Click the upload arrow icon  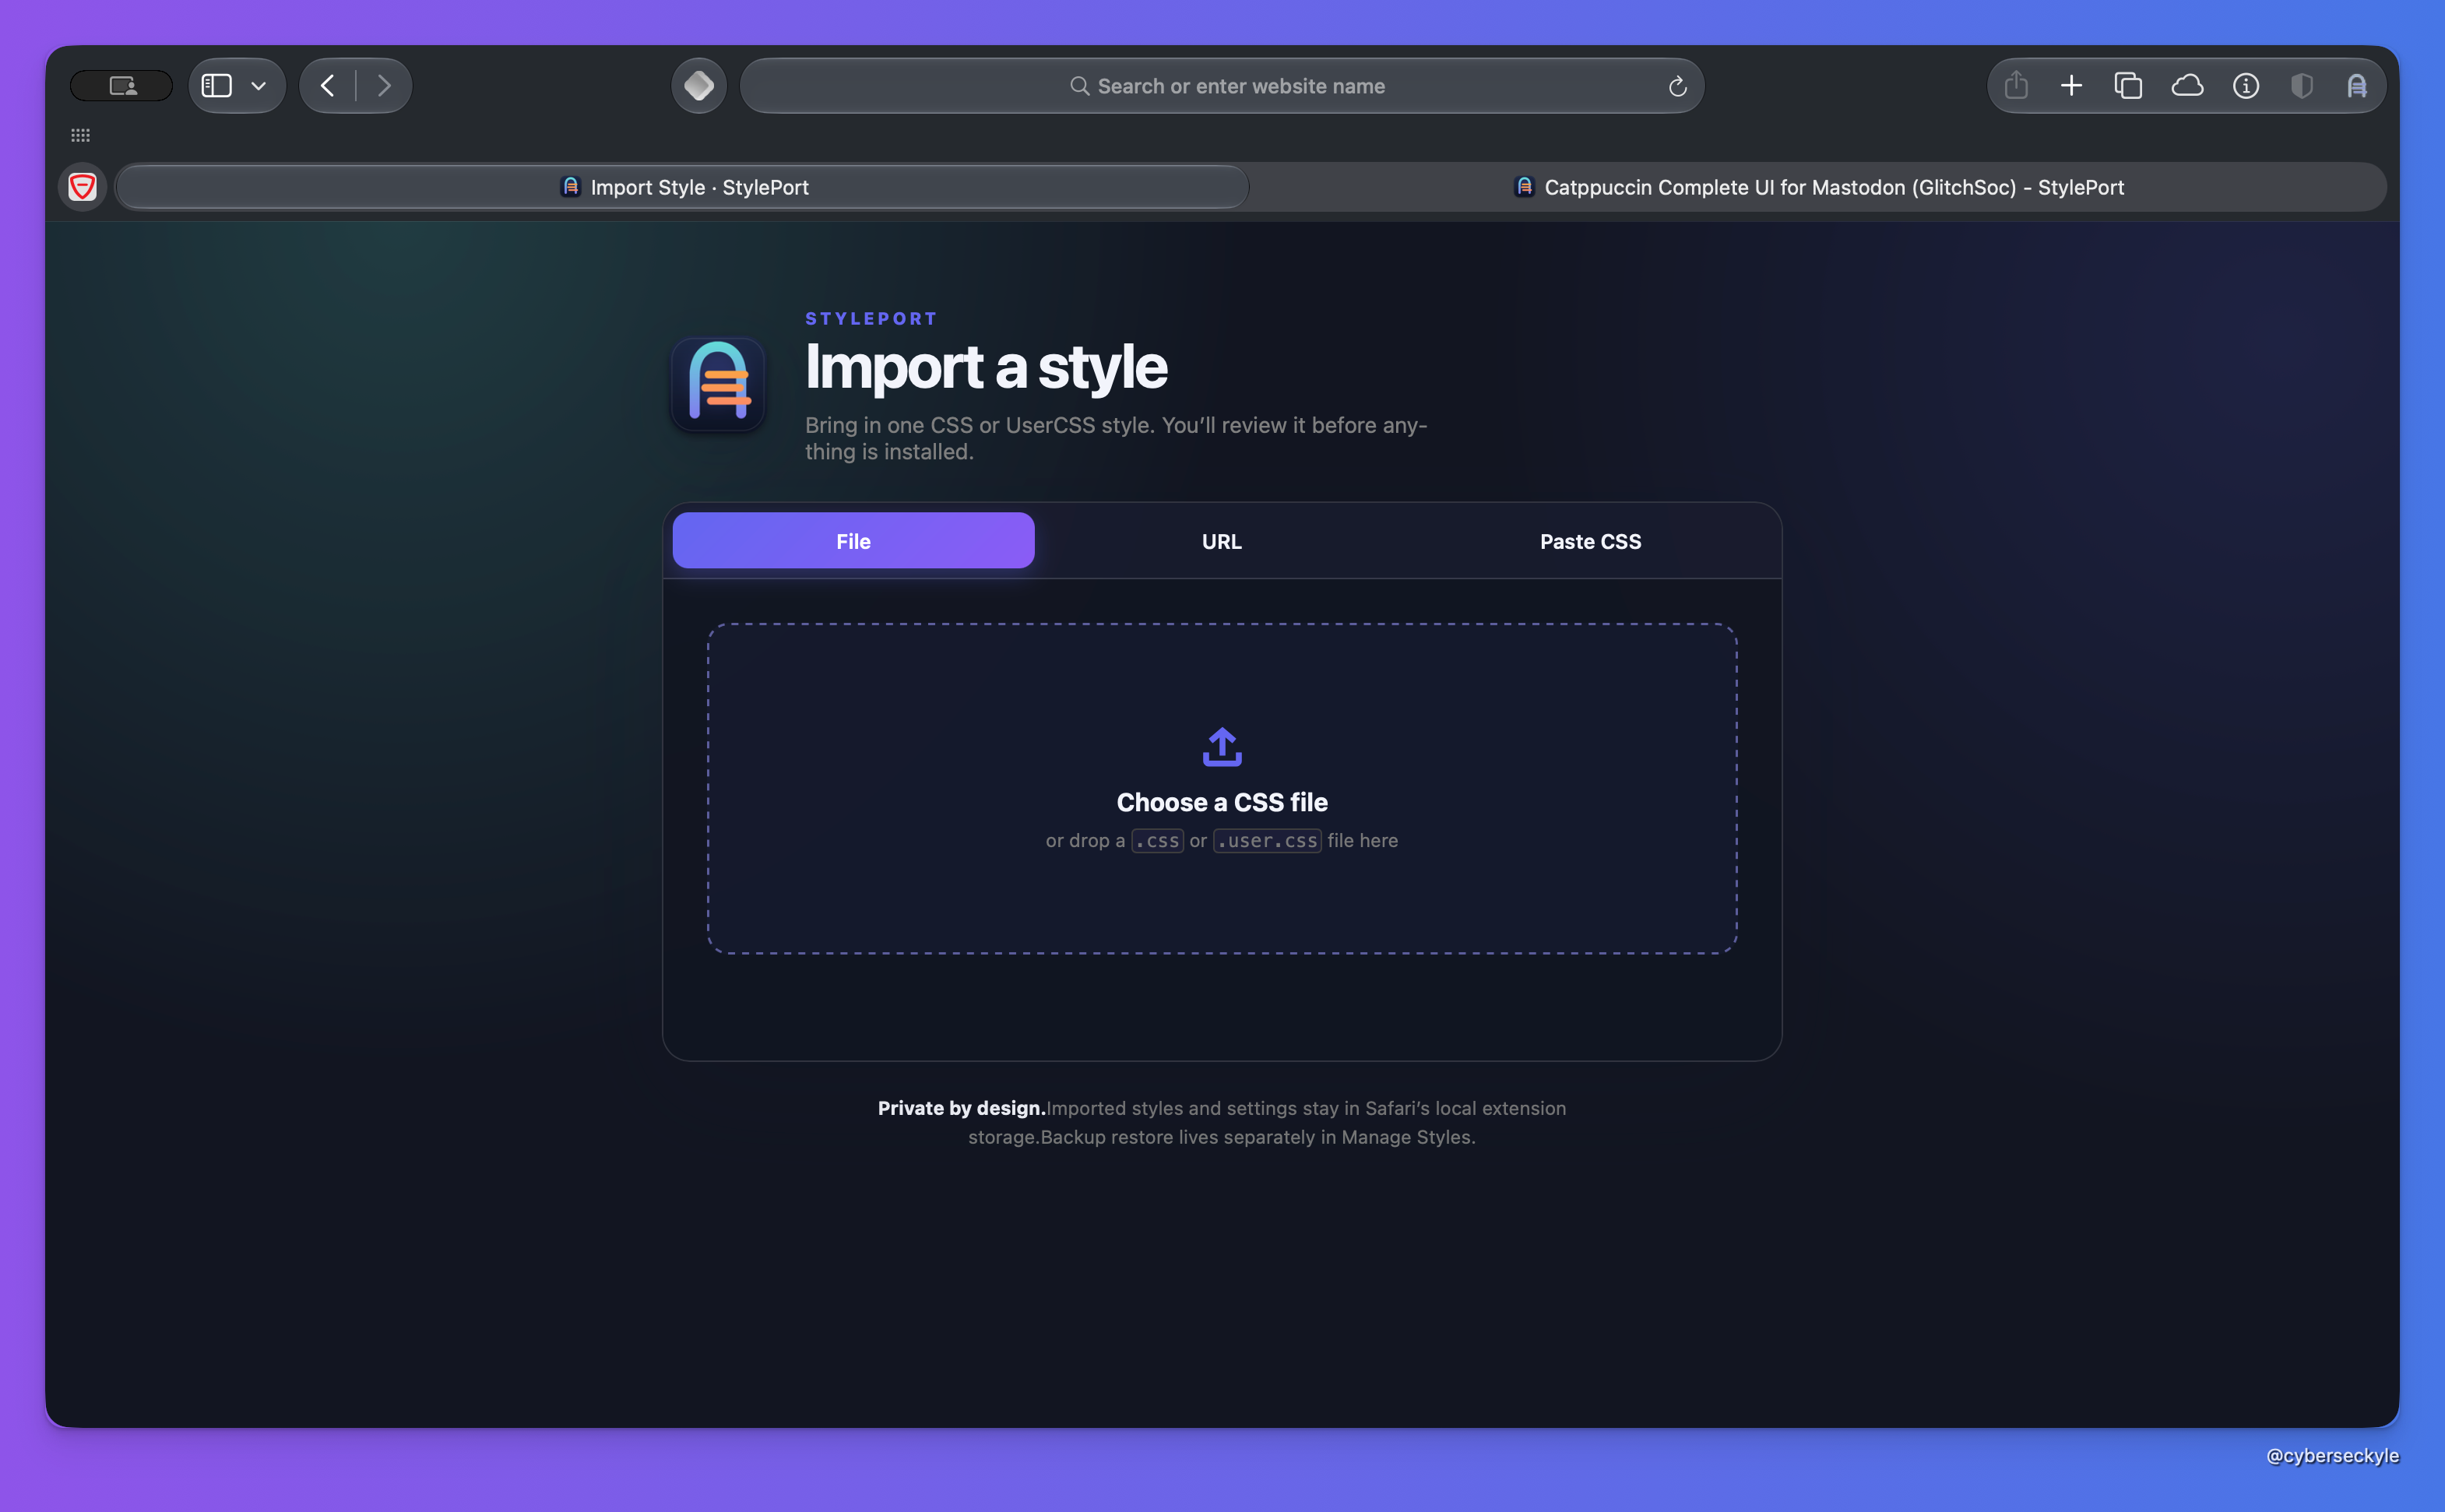1222,747
